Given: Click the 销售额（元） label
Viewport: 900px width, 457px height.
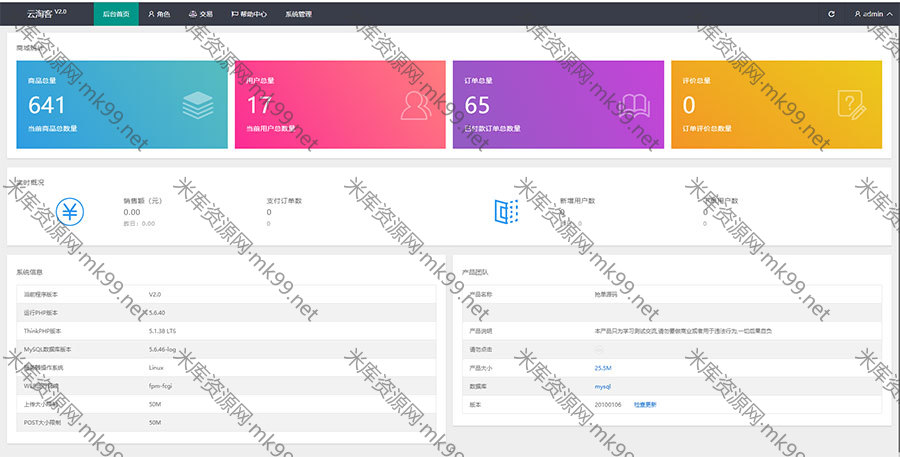Looking at the screenshot, I should pyautogui.click(x=142, y=201).
